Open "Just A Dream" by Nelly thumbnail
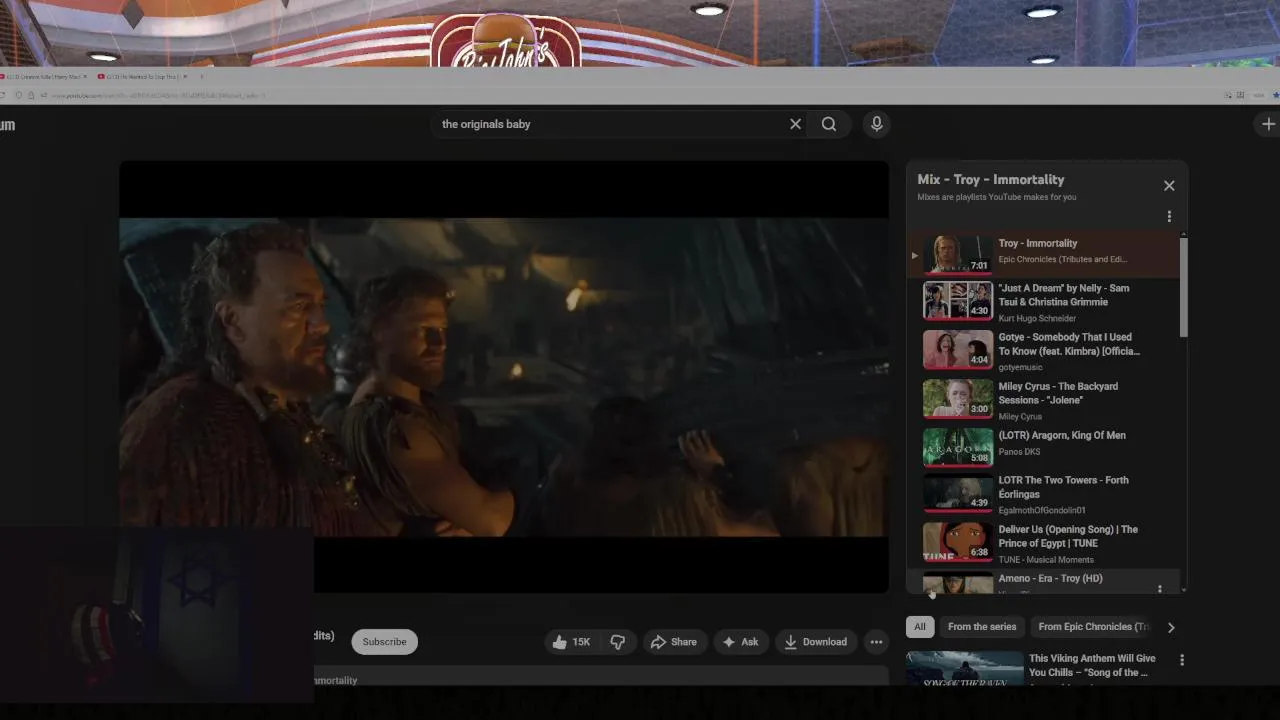1280x720 pixels. pos(958,300)
